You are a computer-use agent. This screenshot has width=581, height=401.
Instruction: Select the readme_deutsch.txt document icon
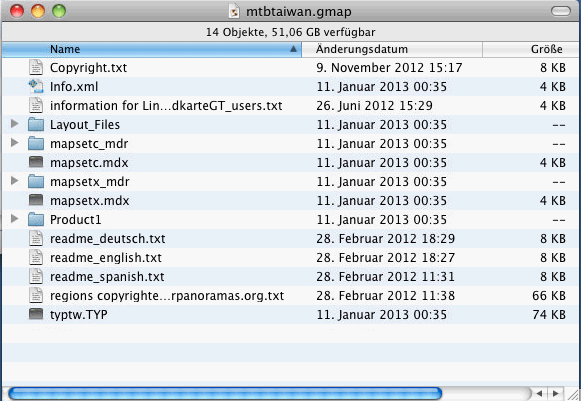36,238
